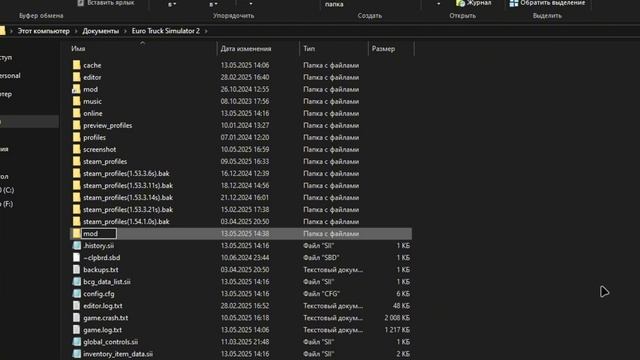Click the 2 КБ size of inventory_item_data.sii
640x360 pixels.
(x=403, y=354)
